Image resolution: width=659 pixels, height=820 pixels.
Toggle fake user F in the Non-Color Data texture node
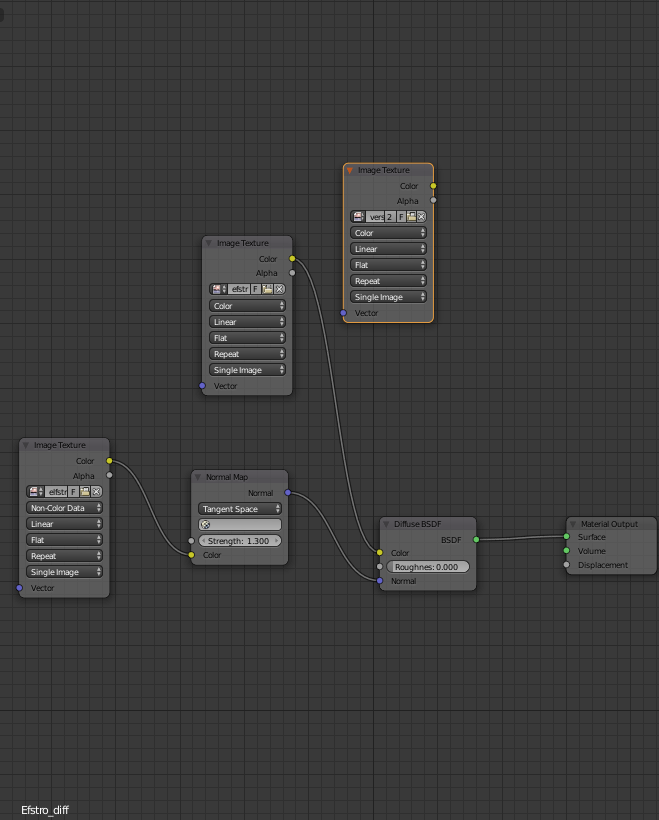coord(73,492)
